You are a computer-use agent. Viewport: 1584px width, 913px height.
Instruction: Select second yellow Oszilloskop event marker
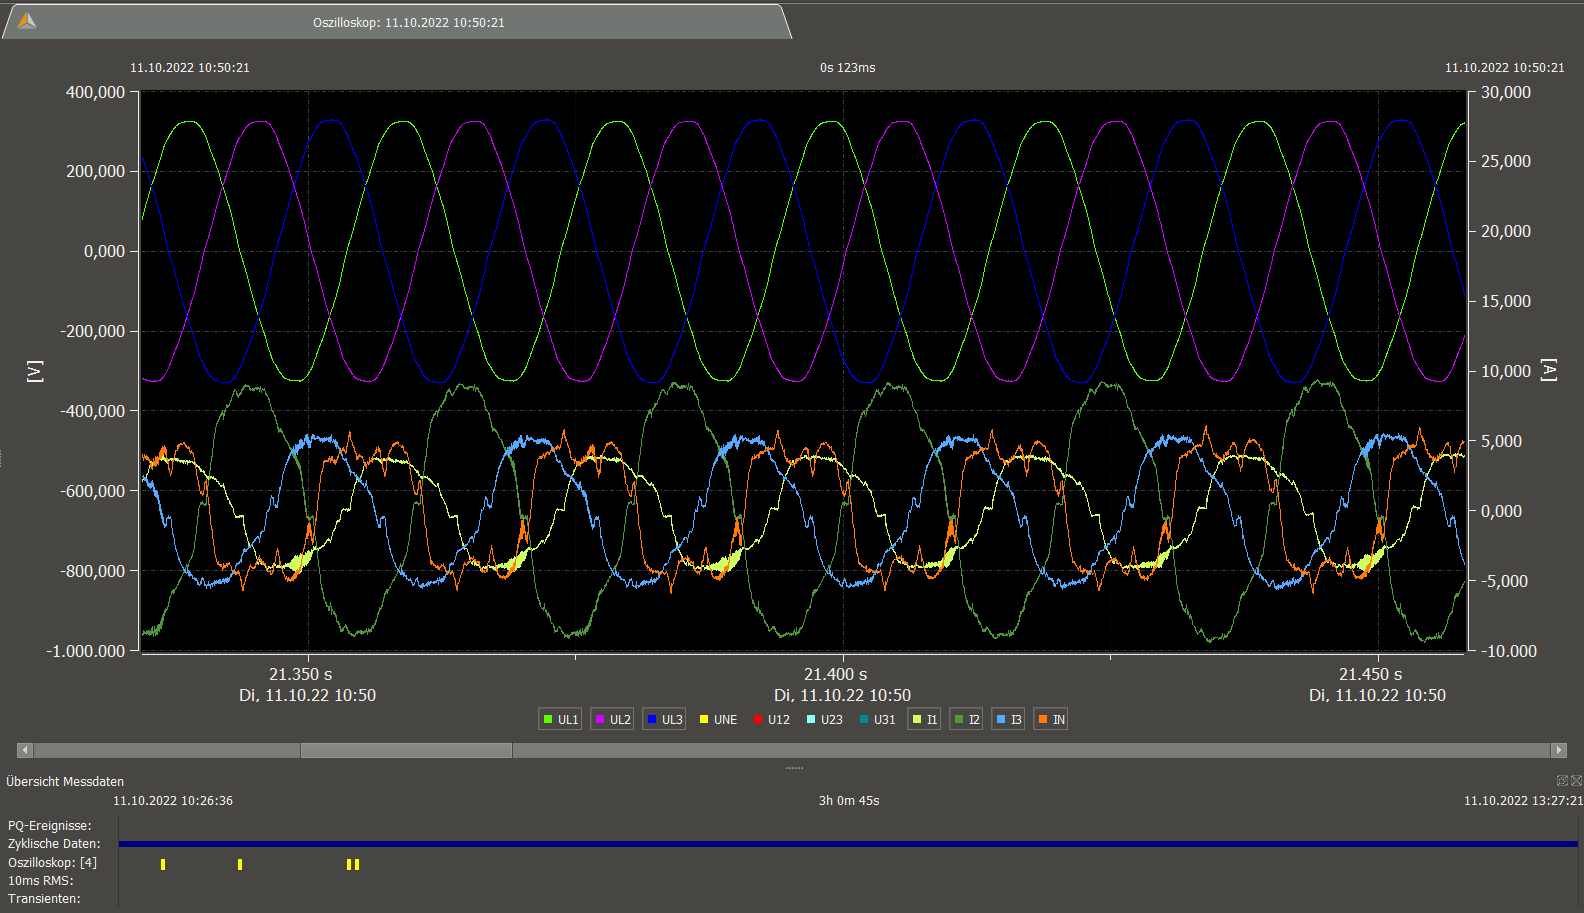[240, 864]
